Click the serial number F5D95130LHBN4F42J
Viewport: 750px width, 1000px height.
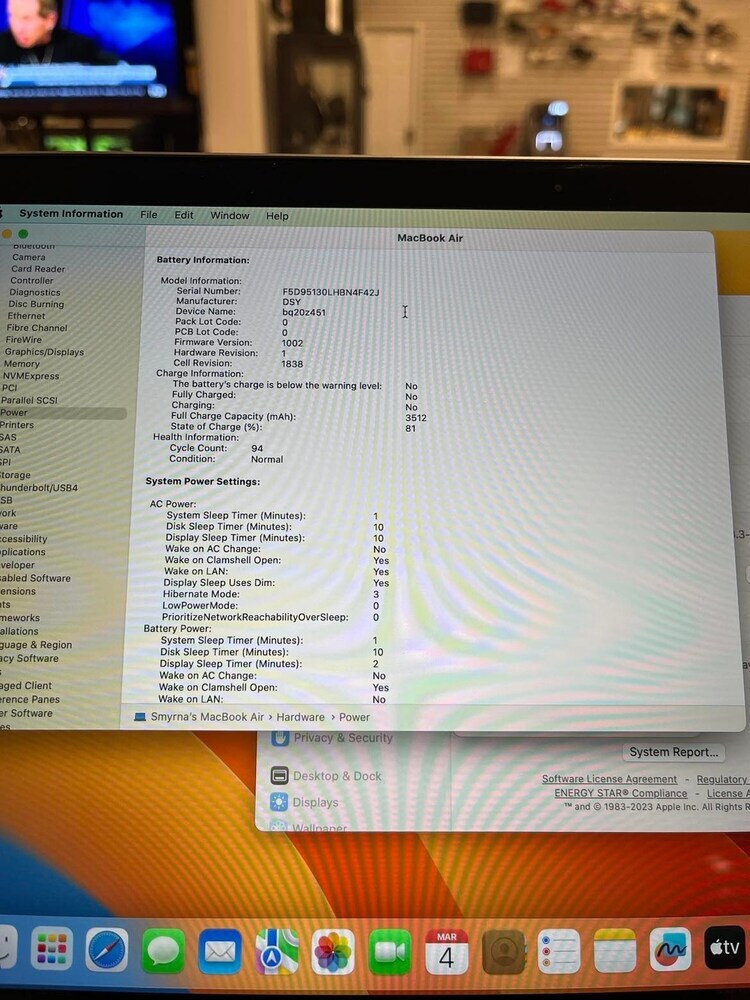pos(330,292)
